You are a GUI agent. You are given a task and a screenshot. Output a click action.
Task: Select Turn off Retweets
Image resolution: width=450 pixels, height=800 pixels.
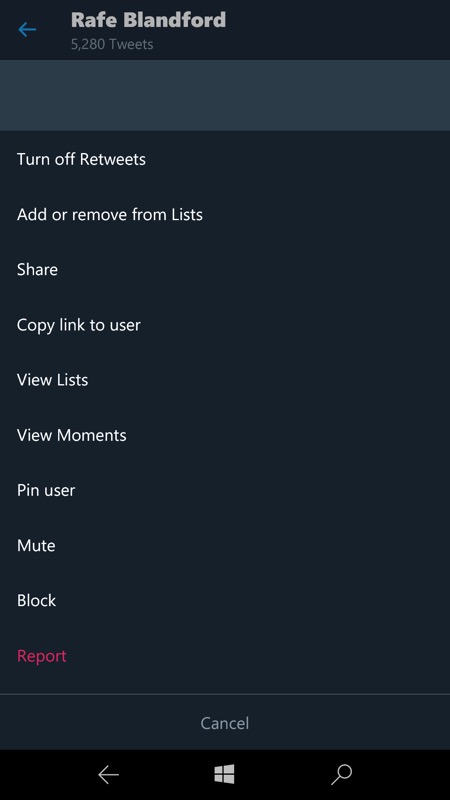tap(81, 159)
